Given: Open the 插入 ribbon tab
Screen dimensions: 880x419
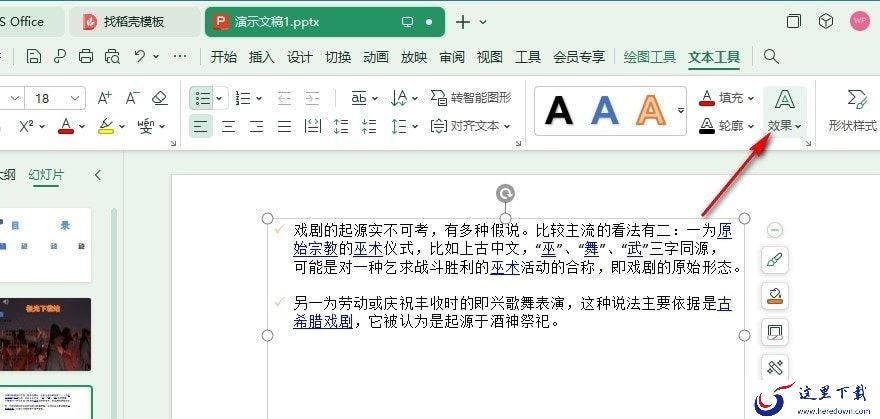Looking at the screenshot, I should point(261,57).
